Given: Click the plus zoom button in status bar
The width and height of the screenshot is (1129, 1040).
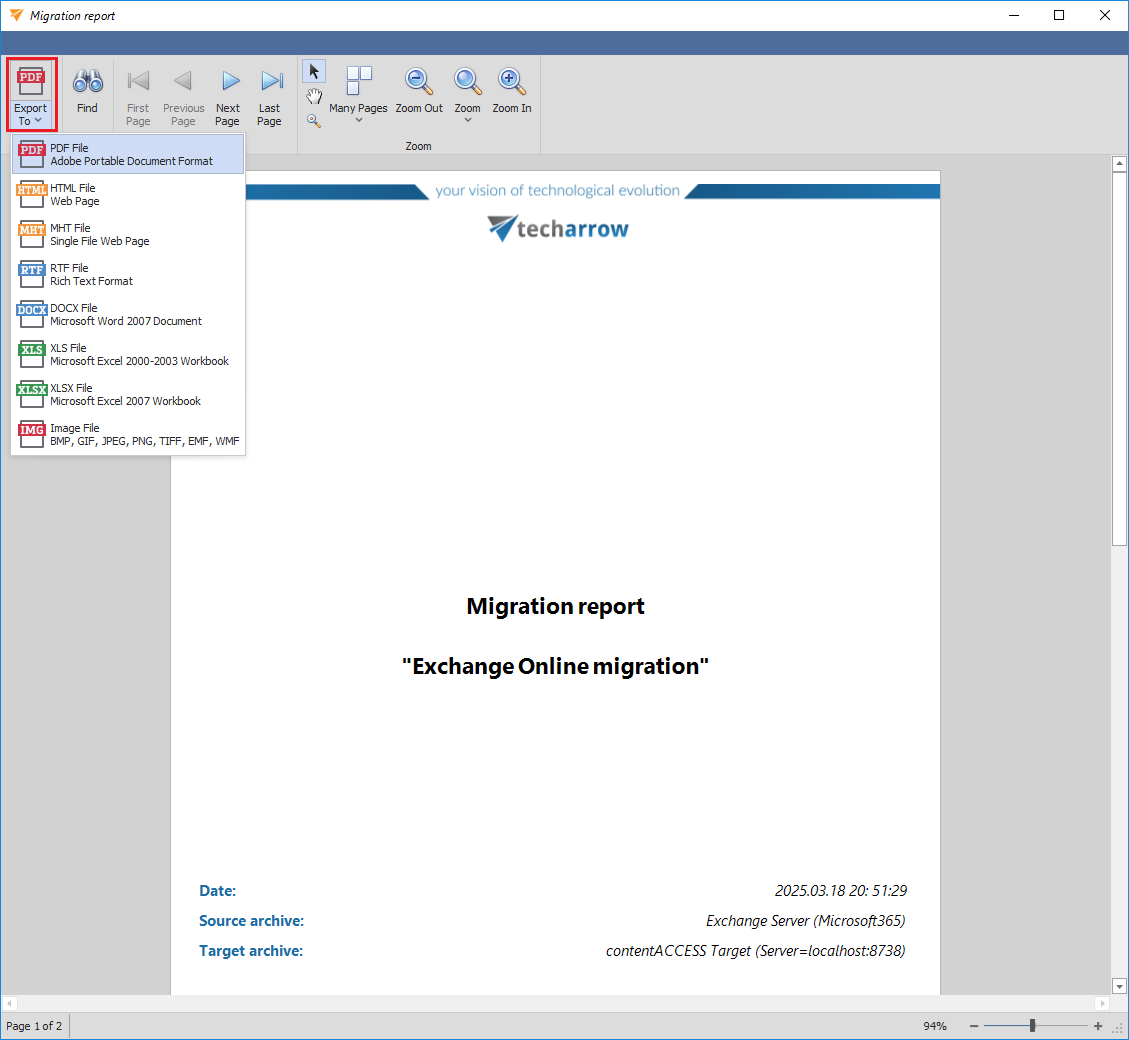Looking at the screenshot, I should 1097,1025.
